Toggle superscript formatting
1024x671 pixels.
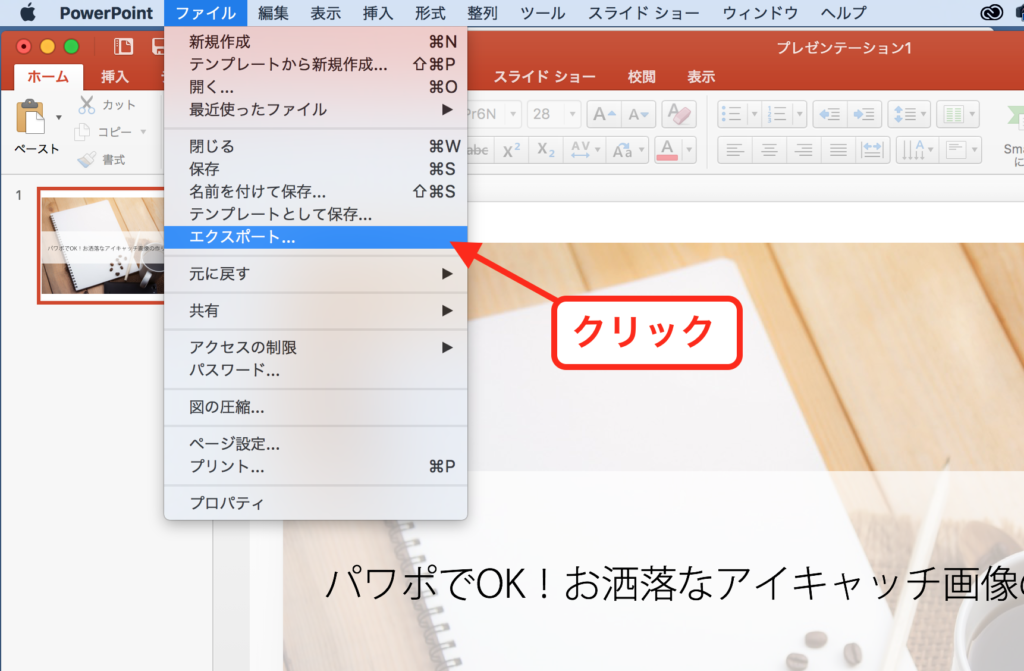coord(511,150)
